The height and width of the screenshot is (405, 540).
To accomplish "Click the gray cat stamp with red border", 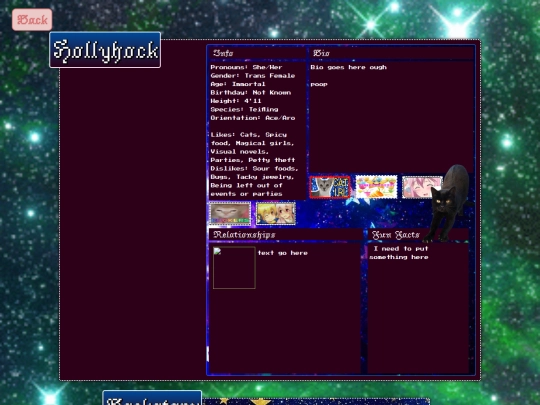I will click(x=330, y=187).
